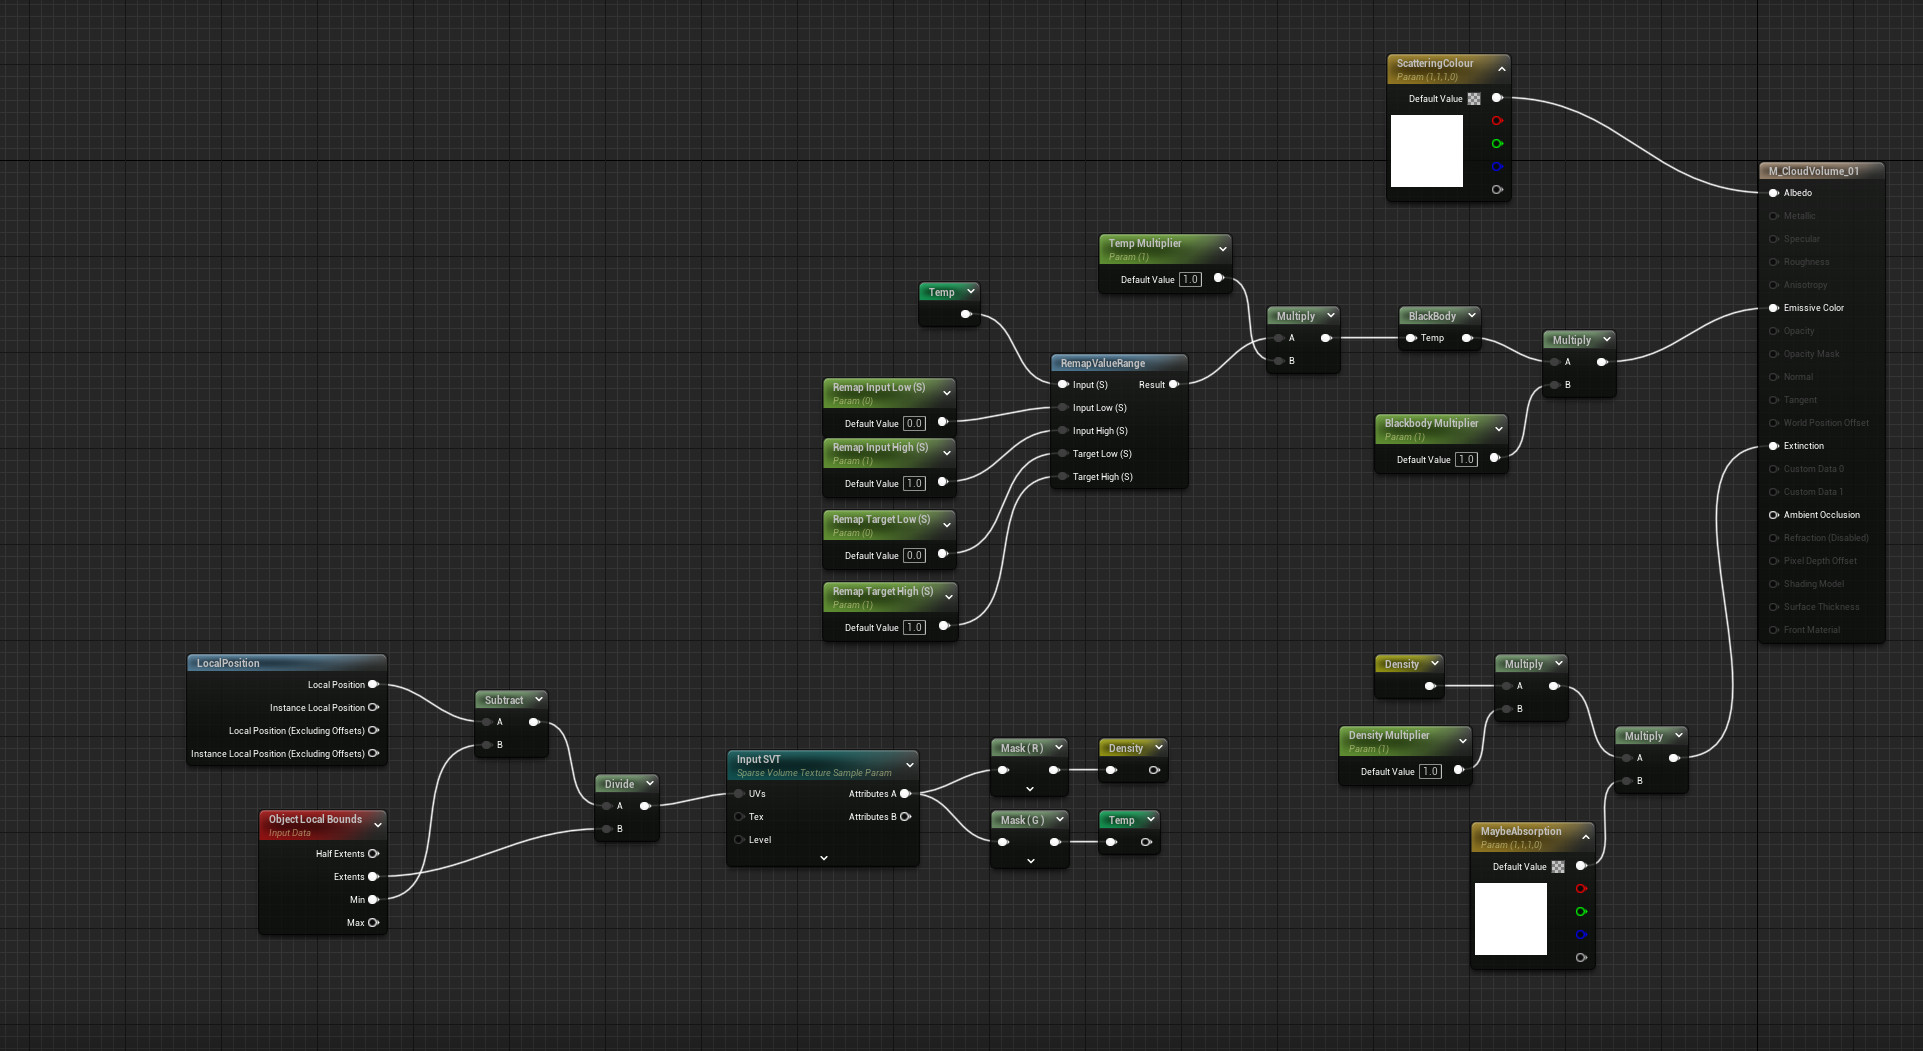Viewport: 1923px width, 1051px height.
Task: Click RemapValueRange Input High (S) pin
Action: tap(1063, 431)
